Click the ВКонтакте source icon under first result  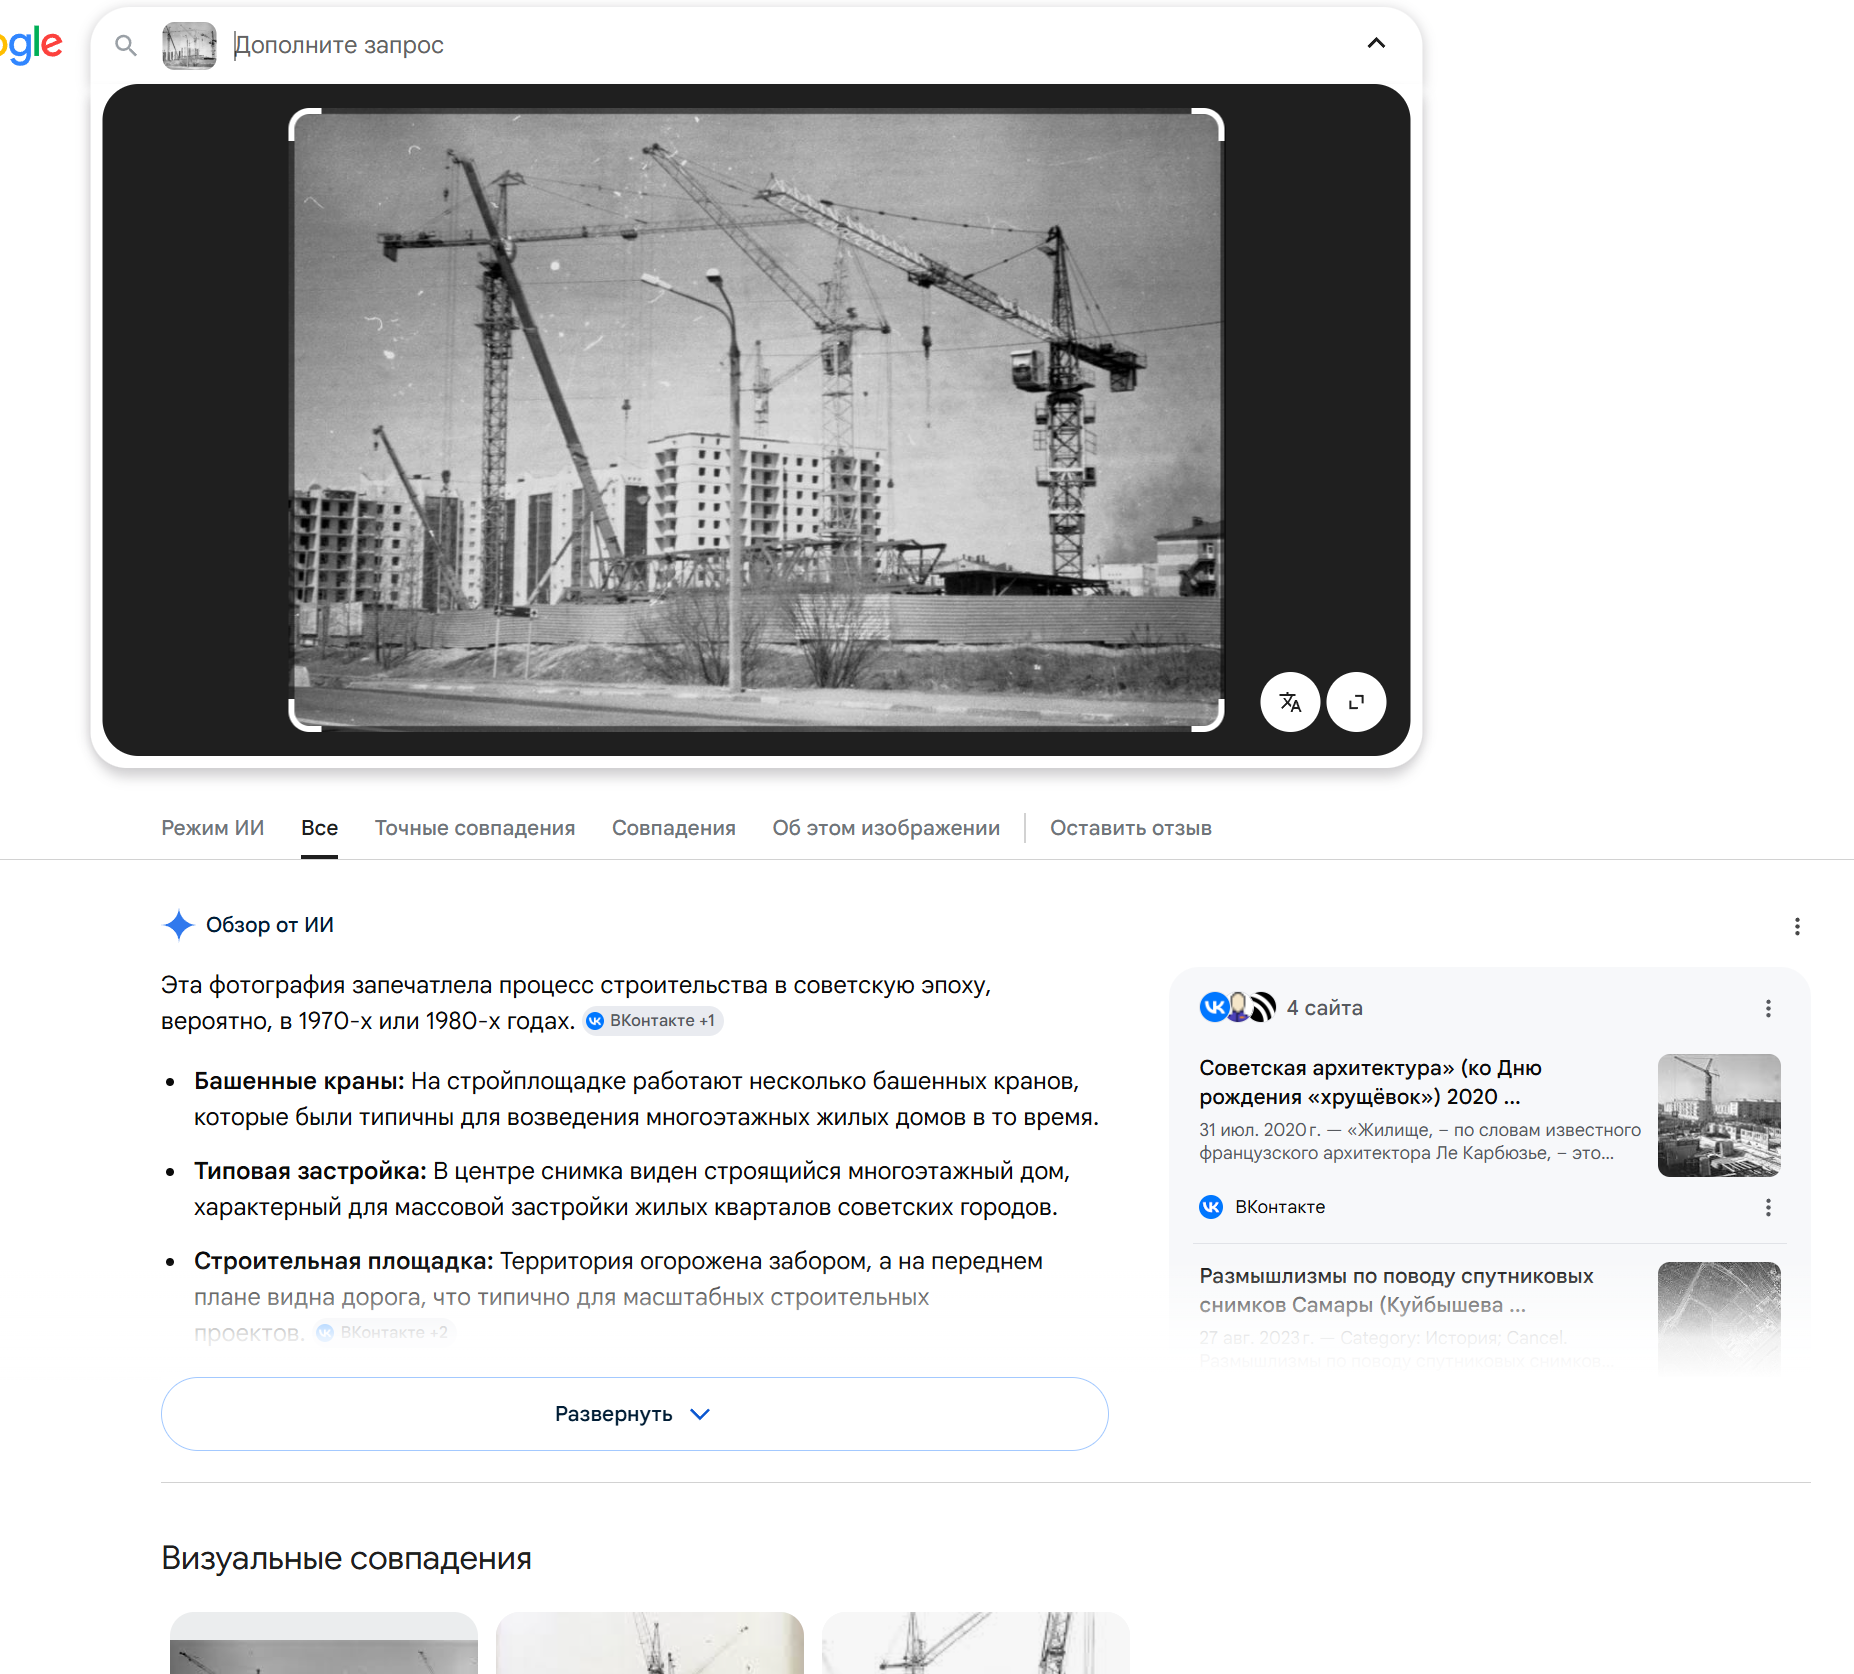(x=1211, y=1207)
